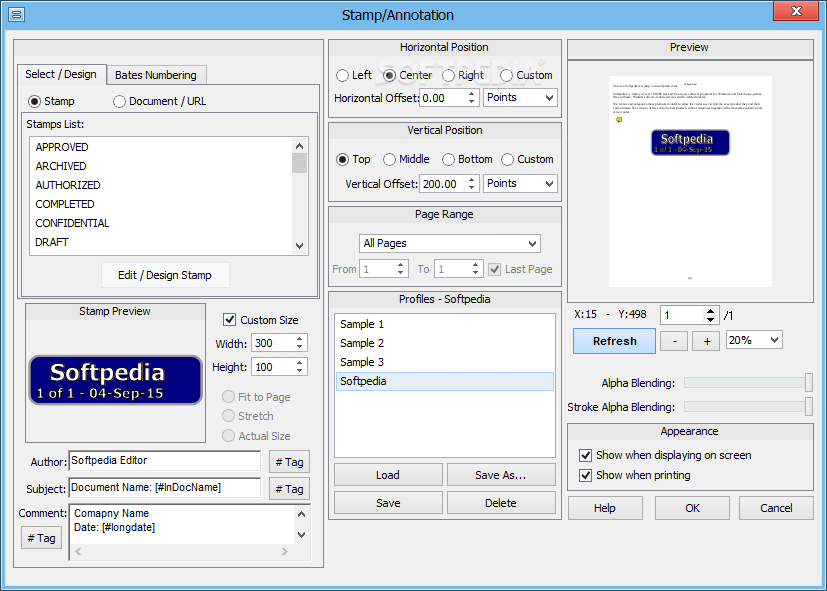Select DRAFT stamp in the list
Screen dimensions: 827x591
161,242
